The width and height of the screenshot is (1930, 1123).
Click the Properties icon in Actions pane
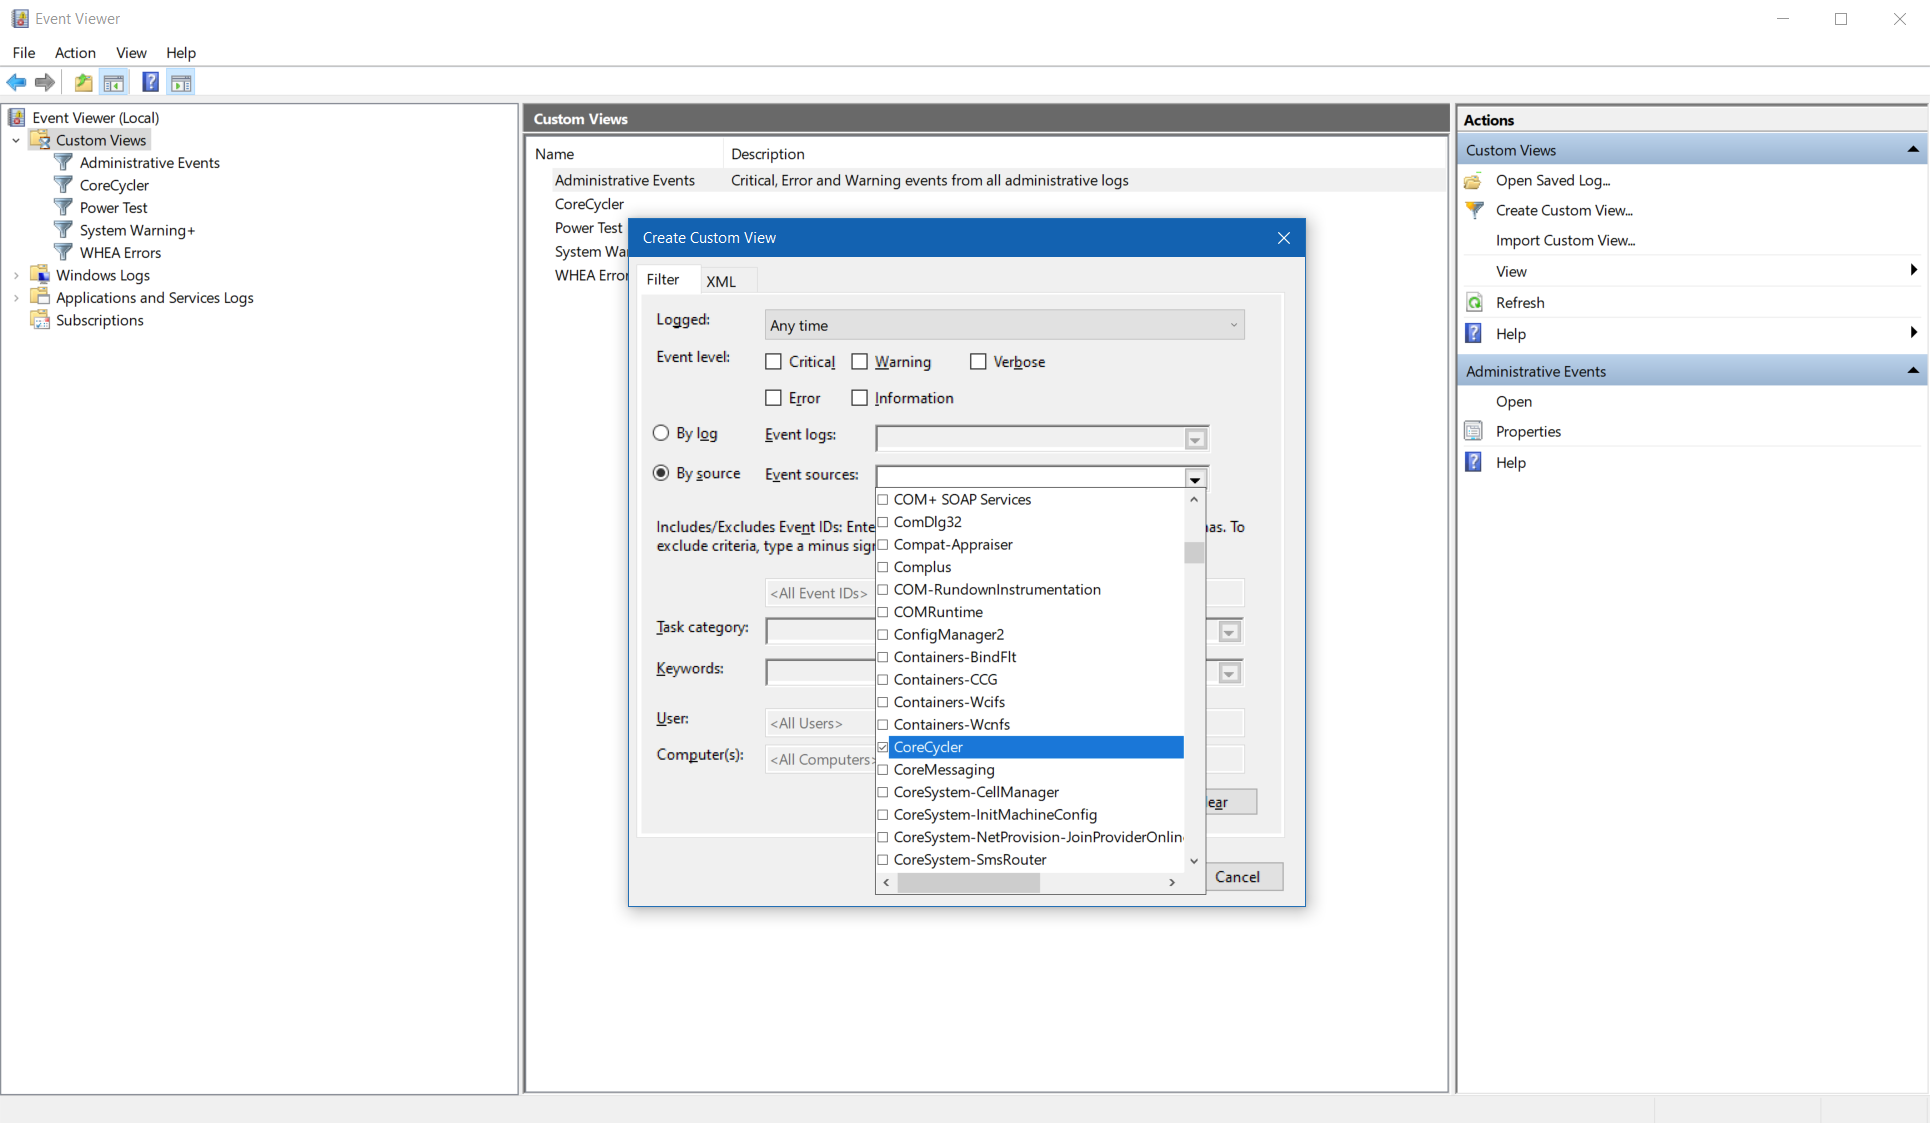click(1474, 431)
